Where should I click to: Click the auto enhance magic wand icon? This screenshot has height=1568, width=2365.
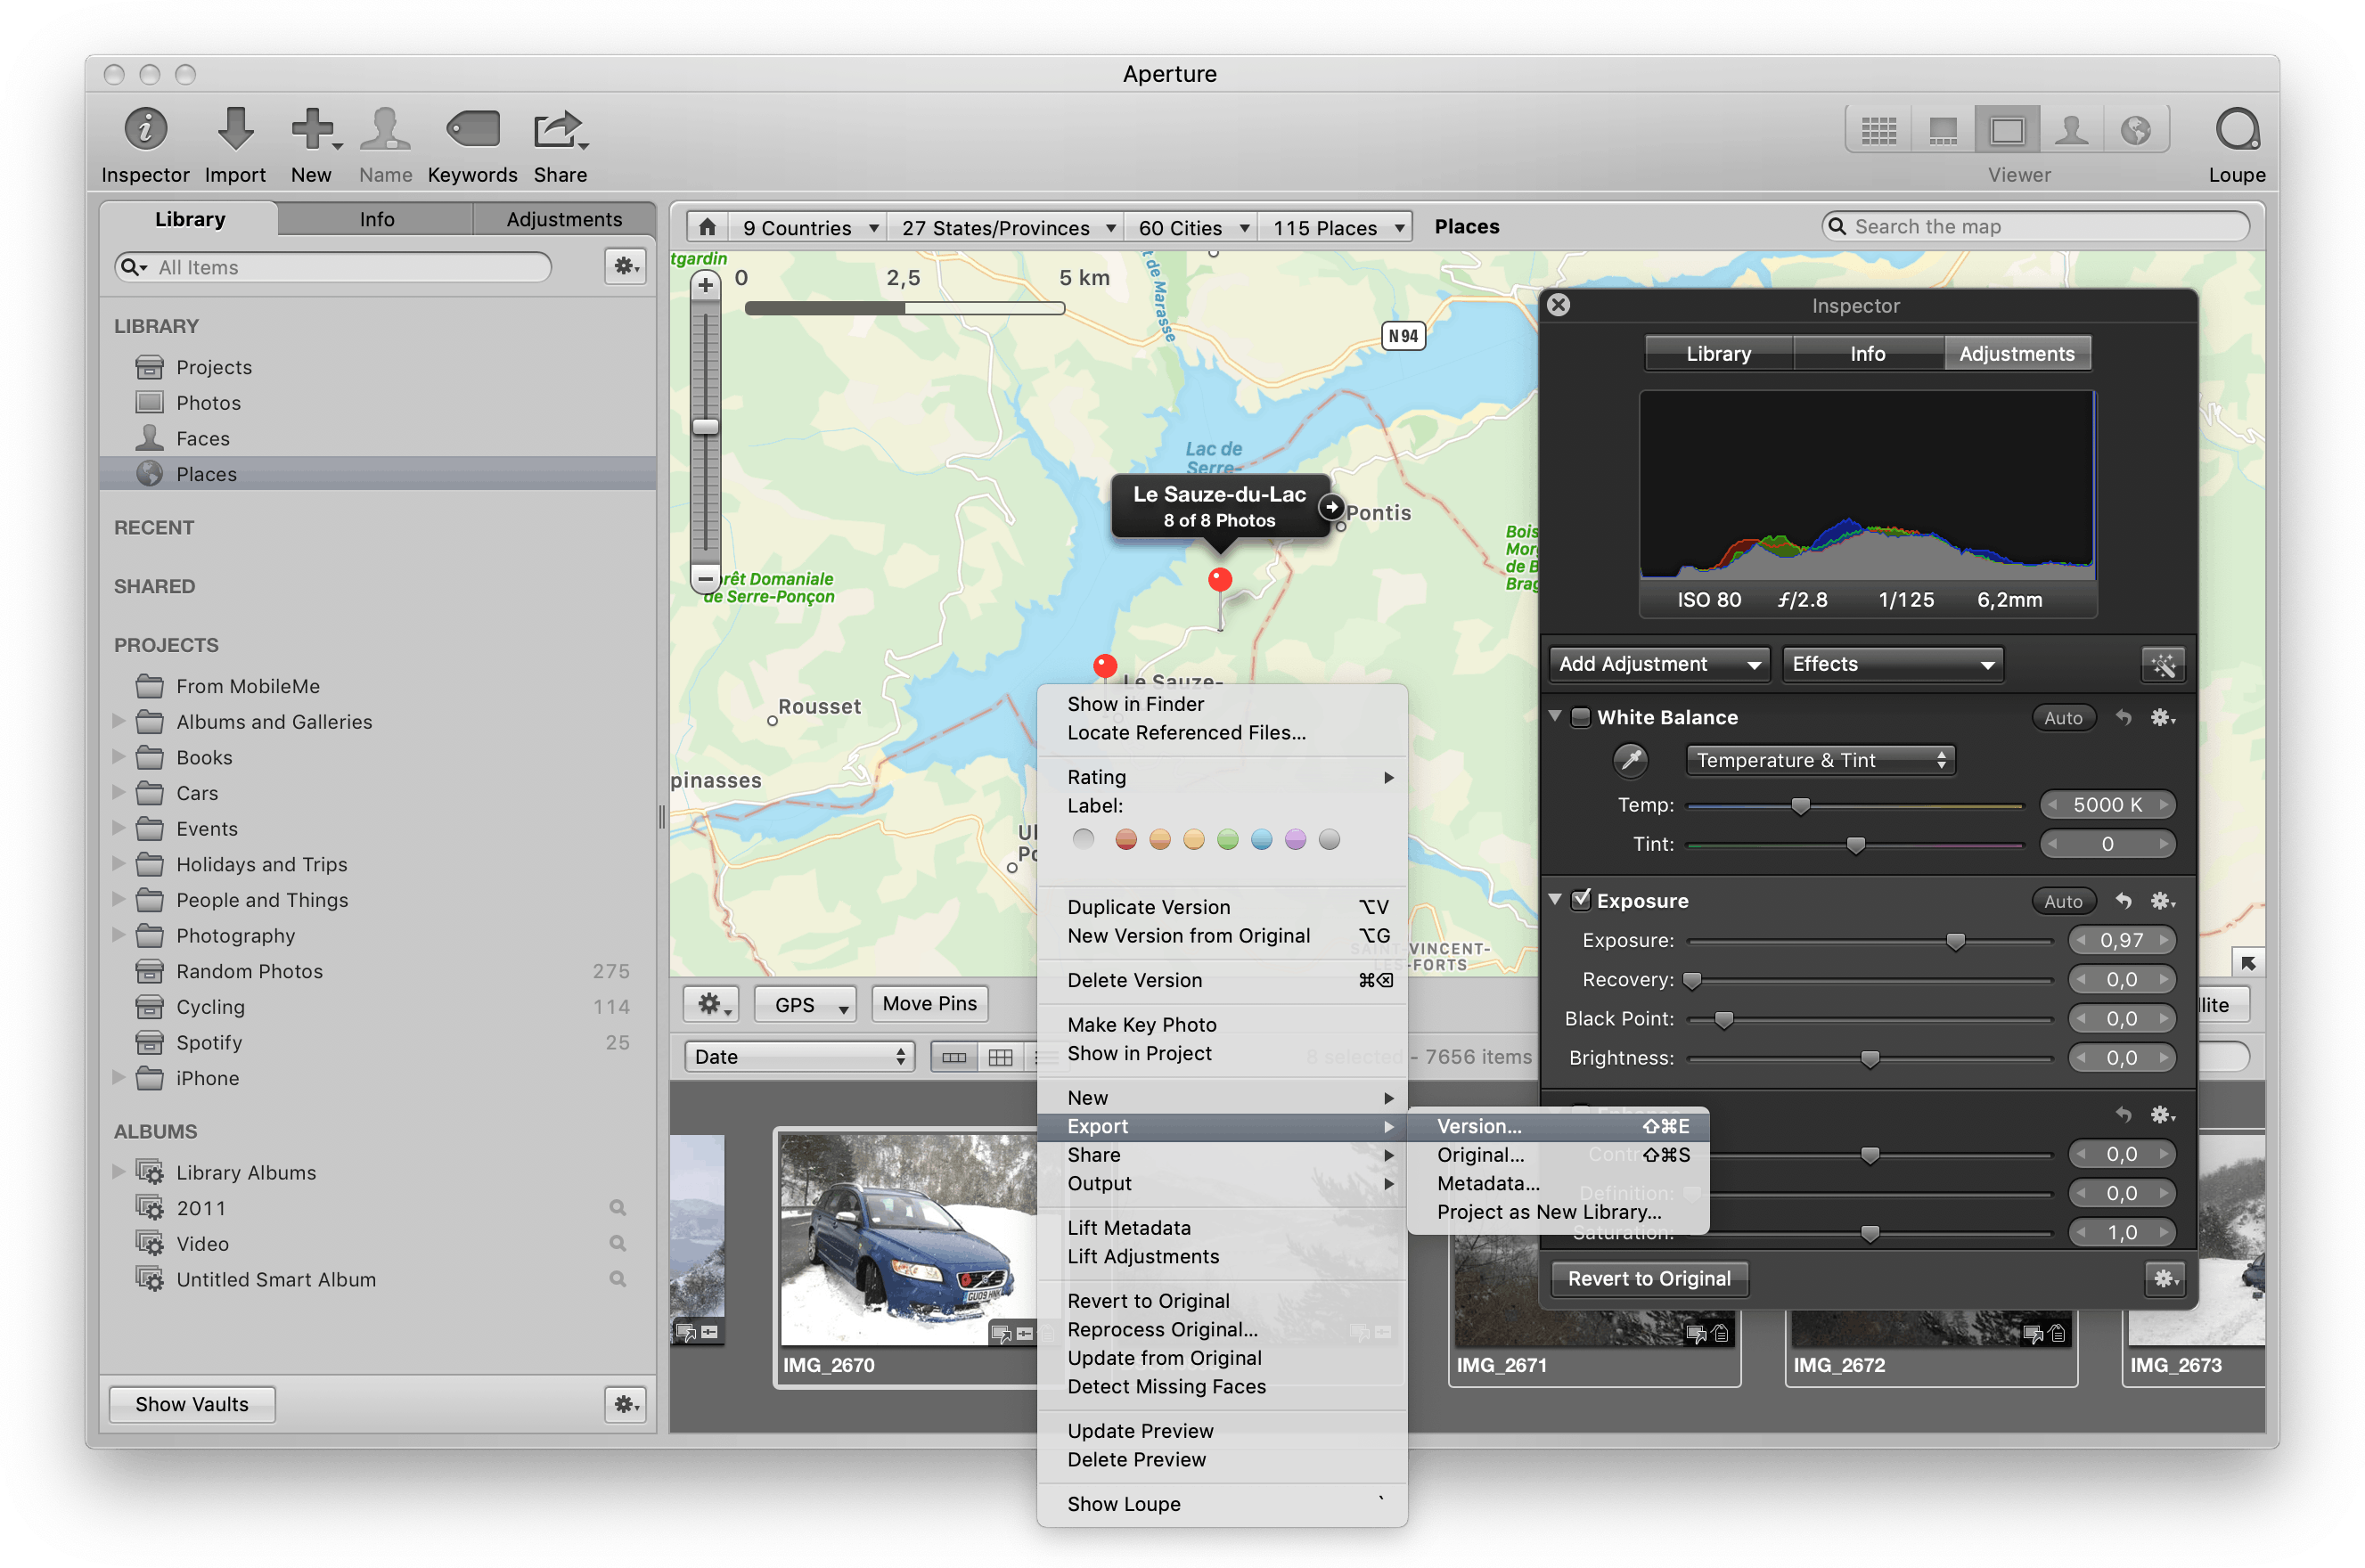pyautogui.click(x=2162, y=665)
